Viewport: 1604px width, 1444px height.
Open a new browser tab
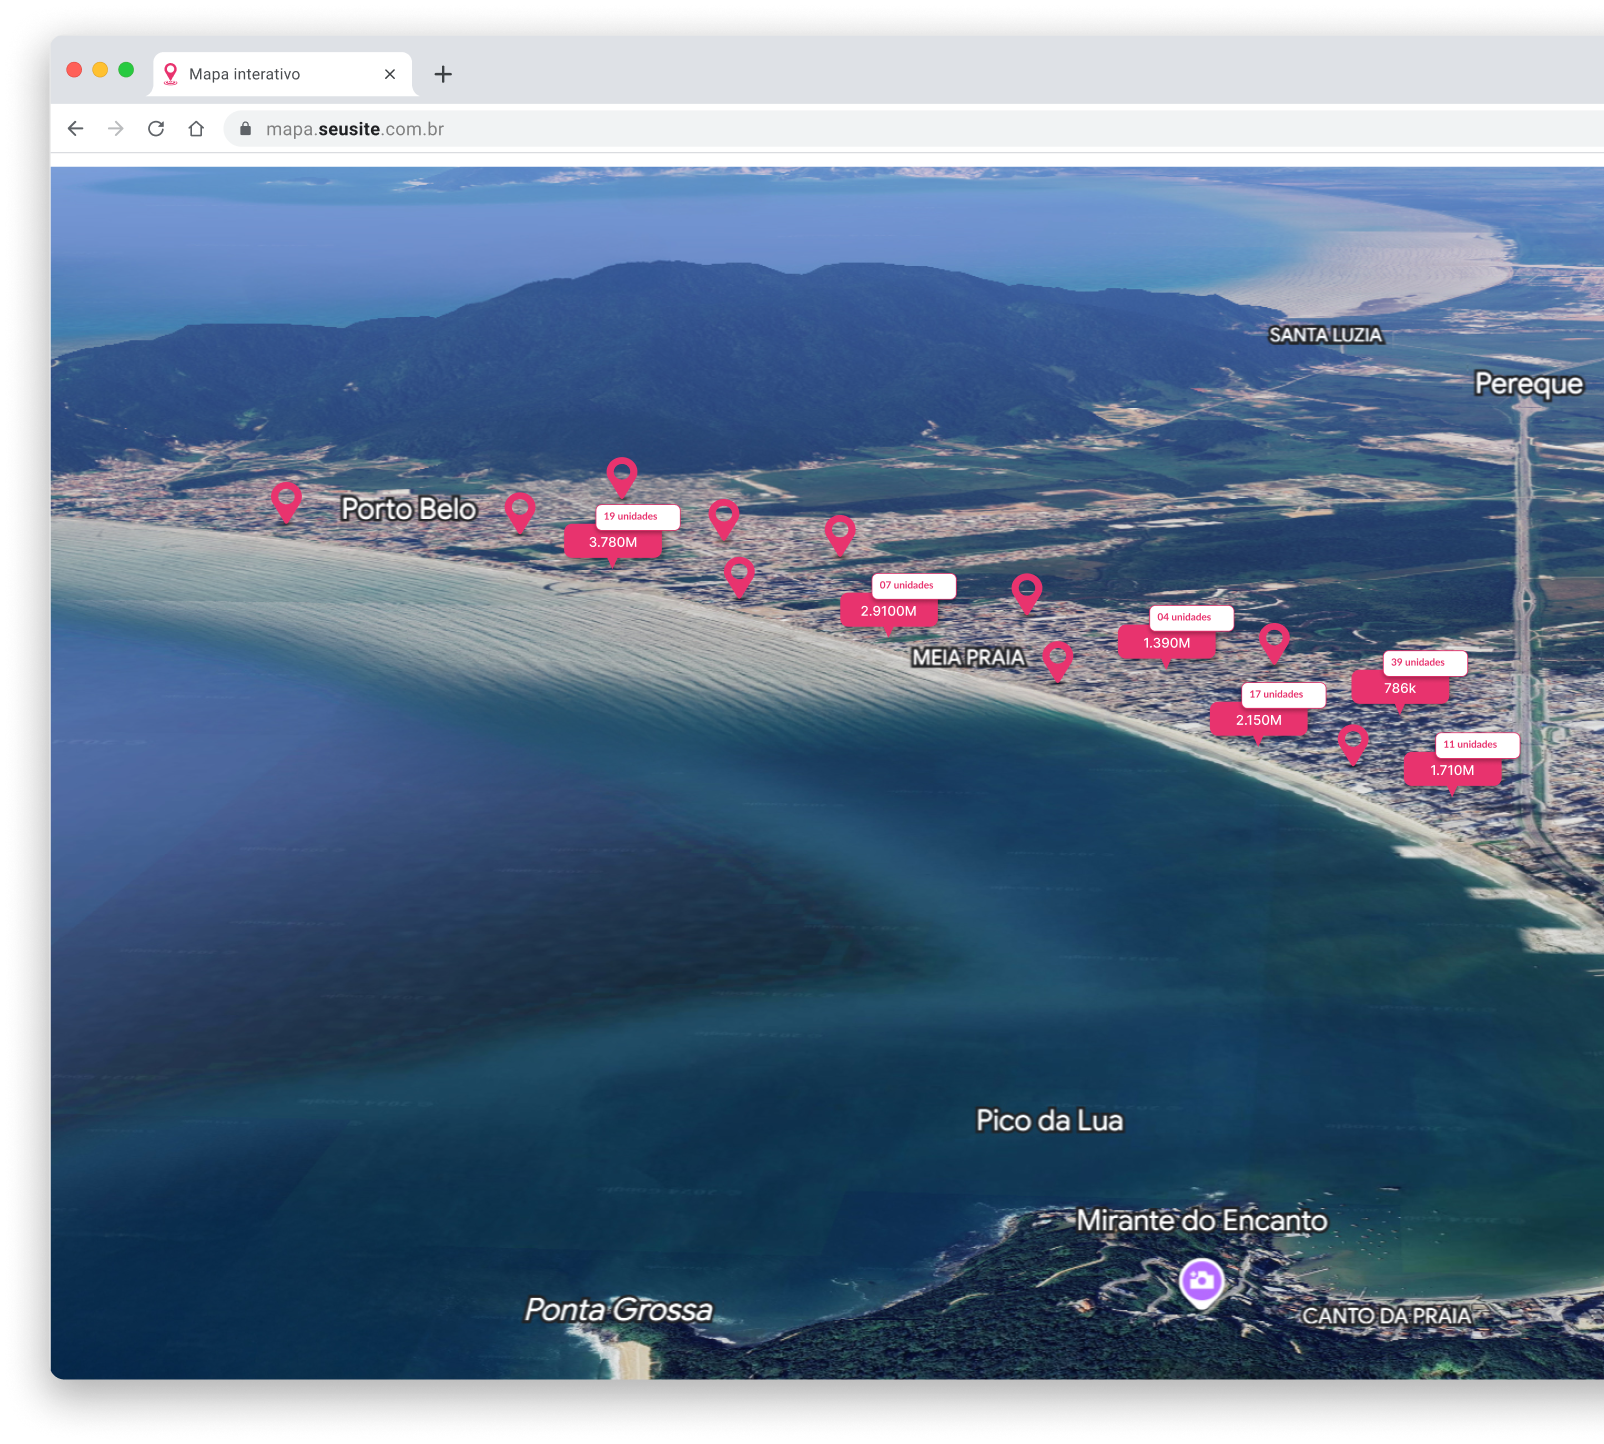[x=443, y=74]
